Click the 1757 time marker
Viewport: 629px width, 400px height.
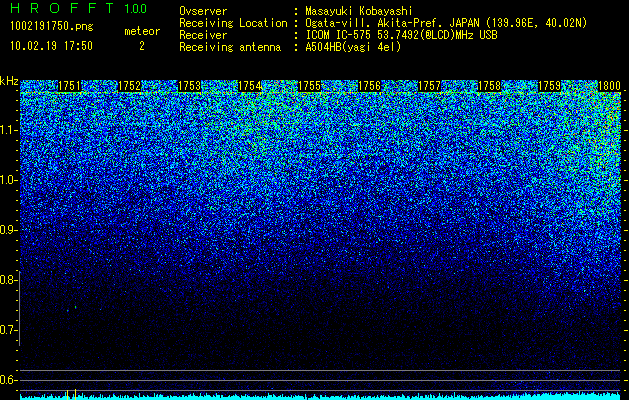point(430,86)
